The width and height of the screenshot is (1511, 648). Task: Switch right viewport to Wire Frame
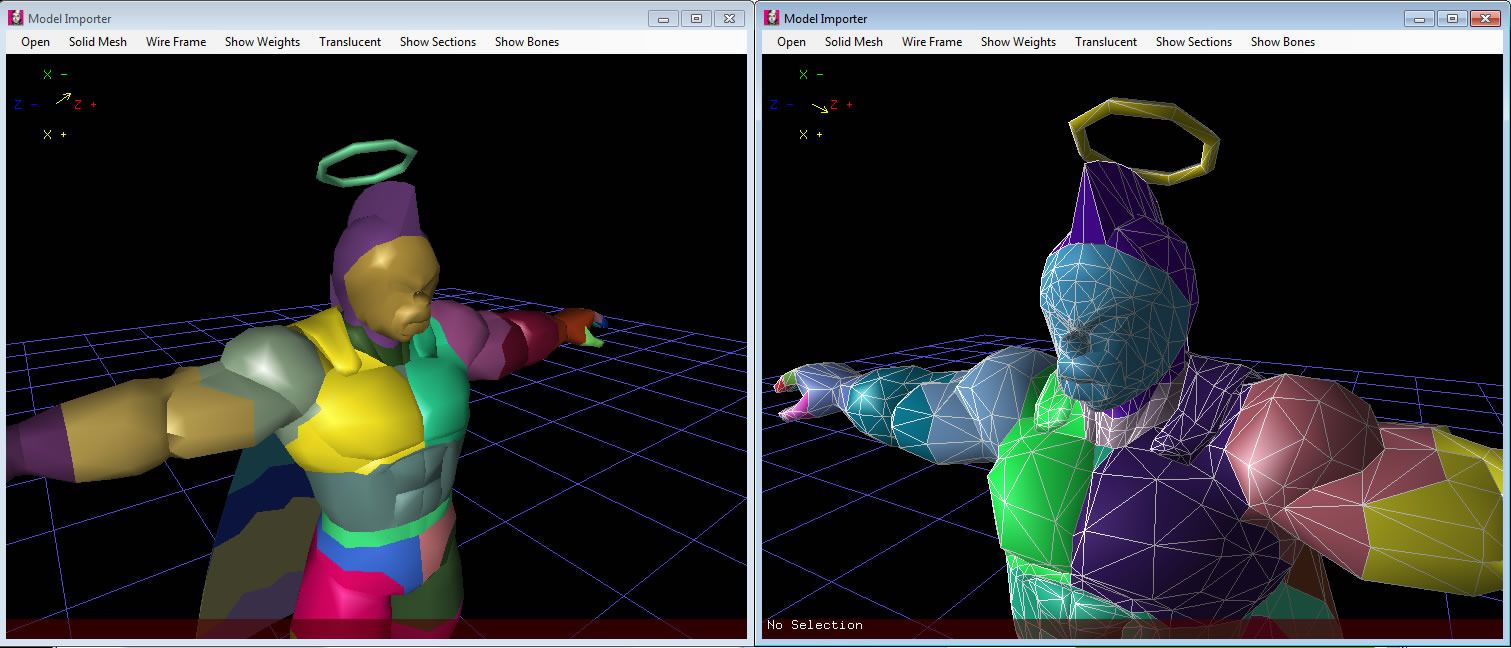[932, 42]
